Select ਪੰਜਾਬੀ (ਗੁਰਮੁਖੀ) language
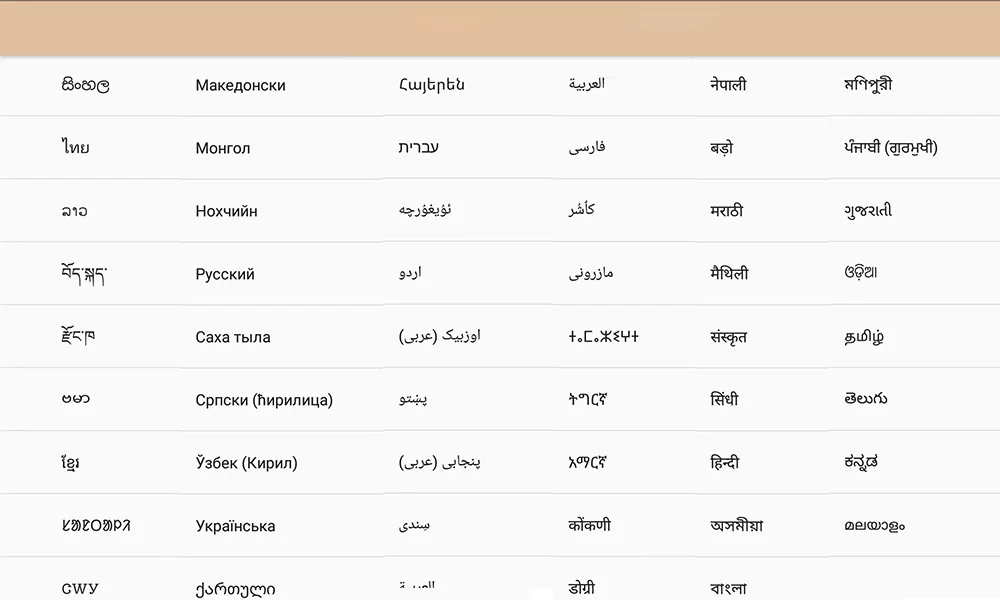The width and height of the screenshot is (1000, 600). click(890, 147)
